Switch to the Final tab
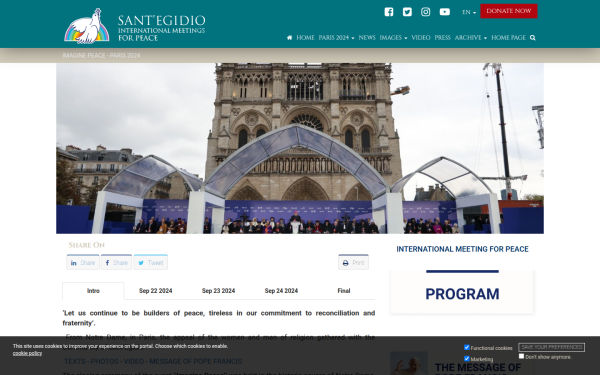600x375 pixels. (344, 291)
